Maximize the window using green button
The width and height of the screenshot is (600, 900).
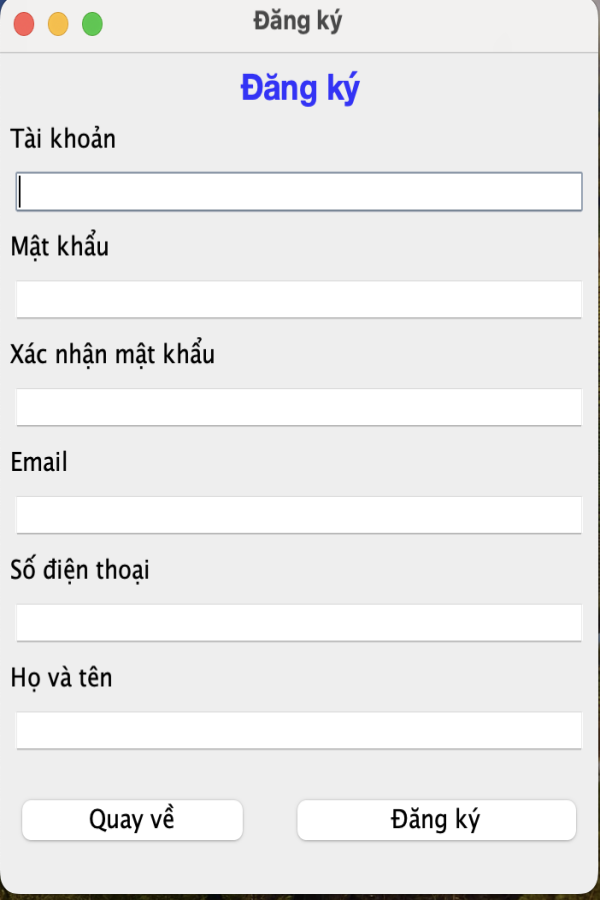click(x=92, y=24)
